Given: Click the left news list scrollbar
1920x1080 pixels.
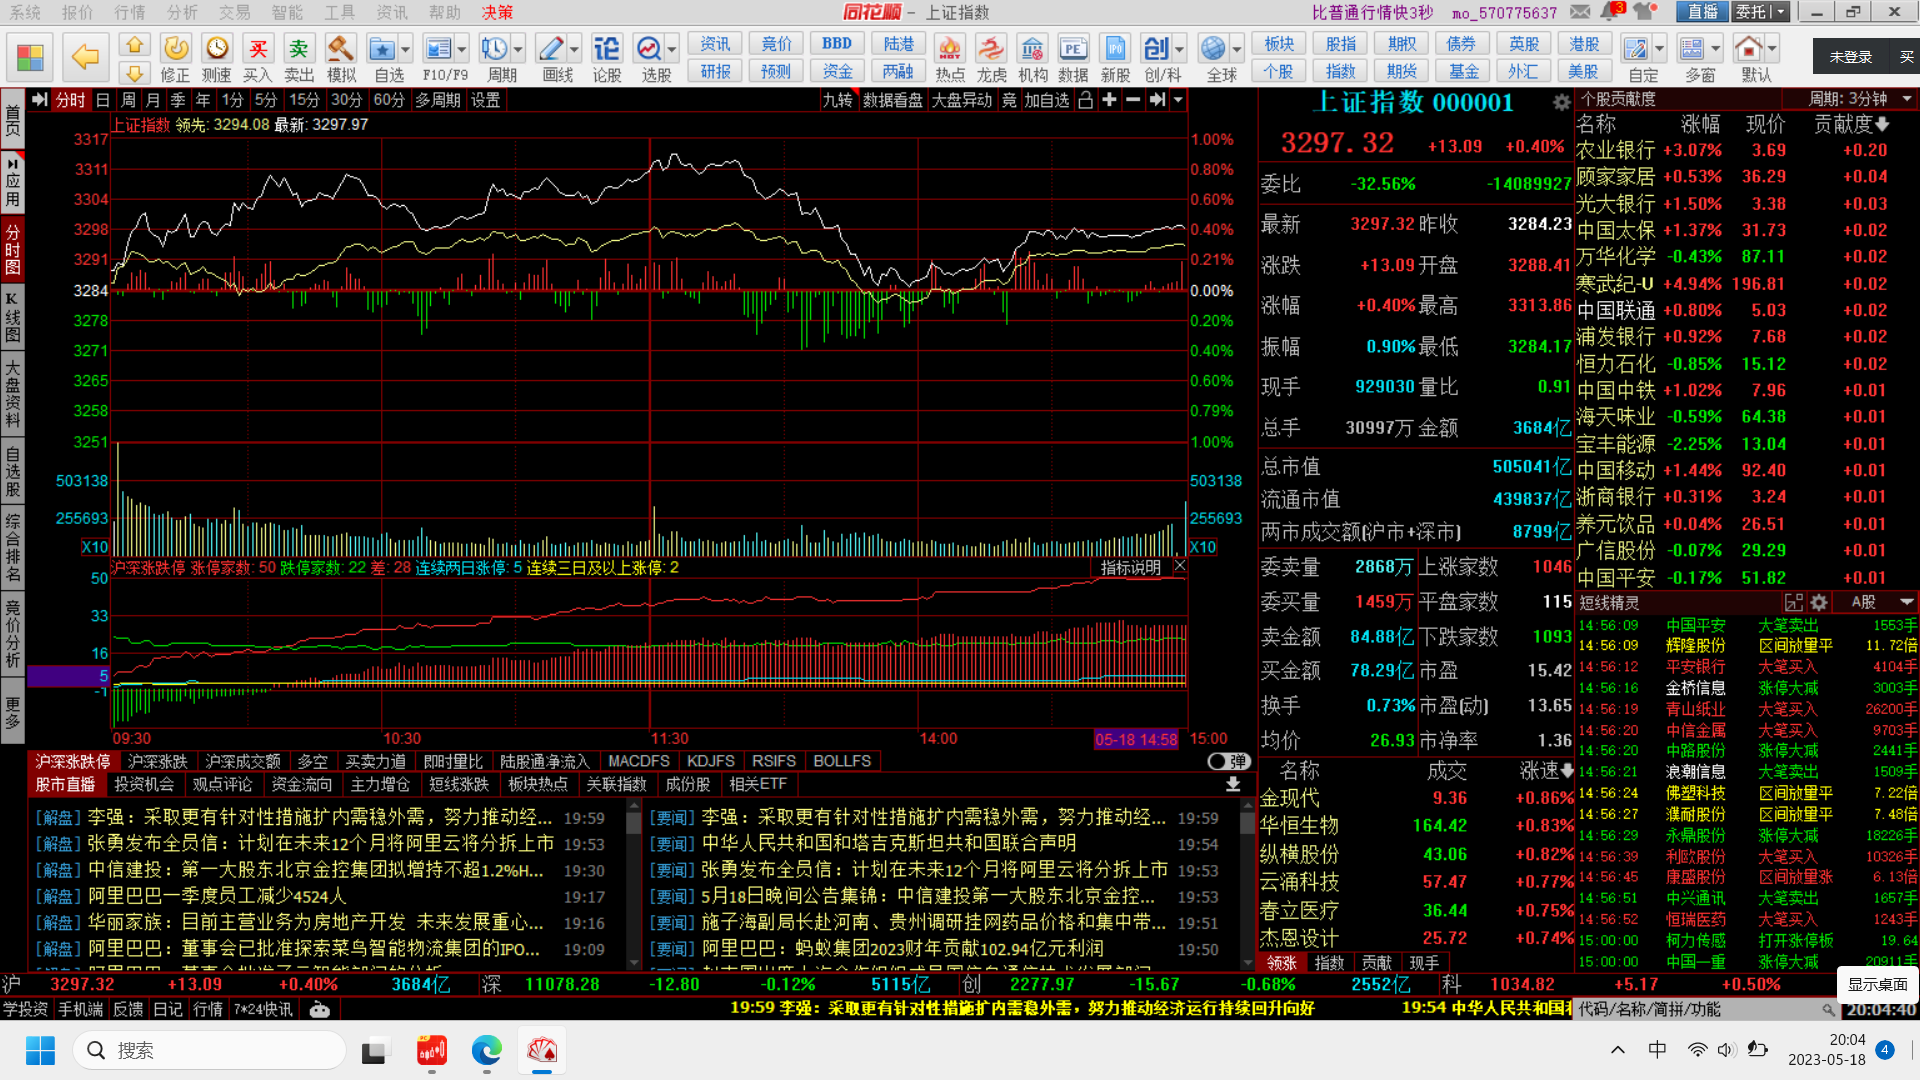Looking at the screenshot, I should (x=633, y=884).
